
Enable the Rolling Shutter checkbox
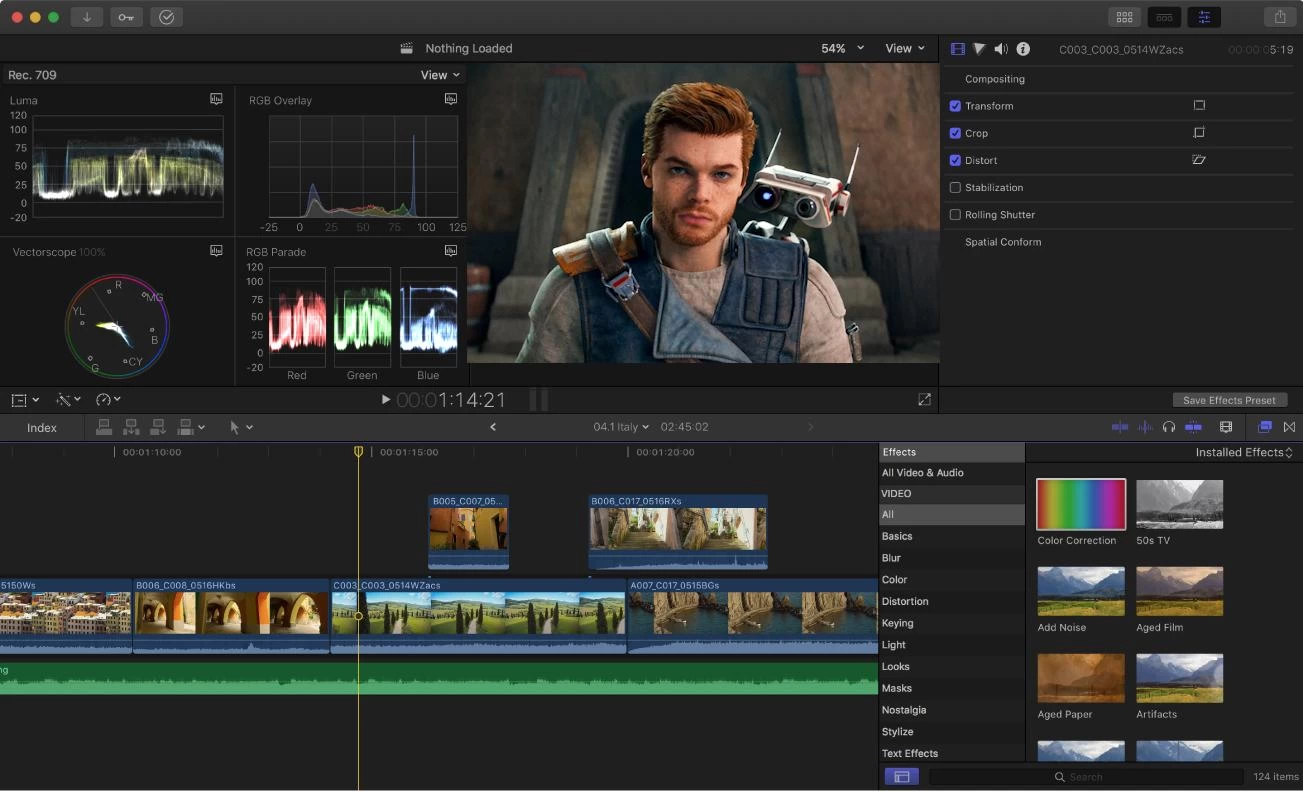pos(955,214)
